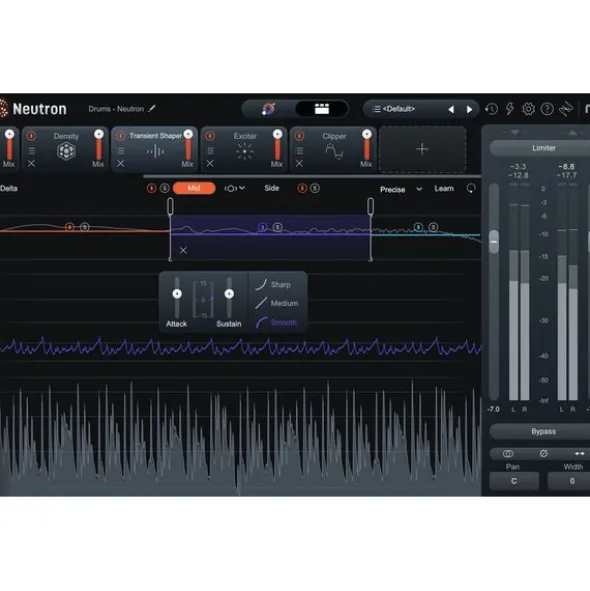The height and width of the screenshot is (591, 590).
Task: Open the Clipper module preset list icon
Action: [299, 151]
